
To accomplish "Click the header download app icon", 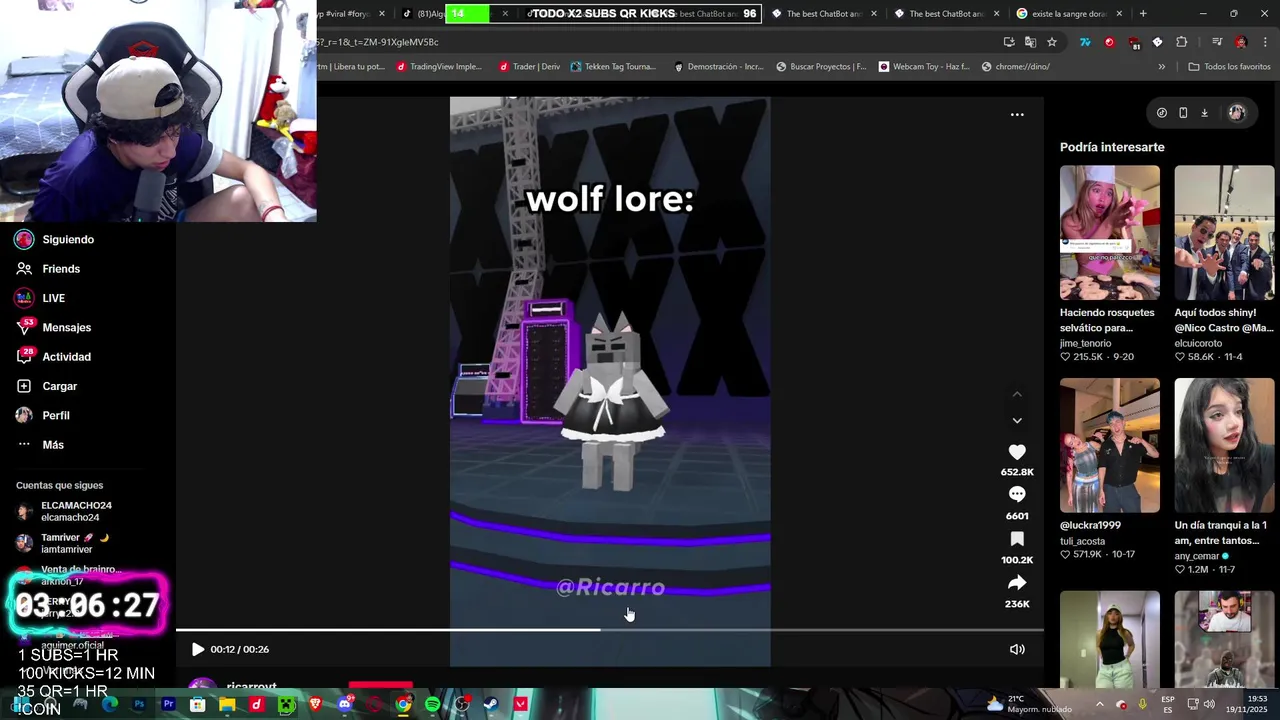I will pos(1204,113).
